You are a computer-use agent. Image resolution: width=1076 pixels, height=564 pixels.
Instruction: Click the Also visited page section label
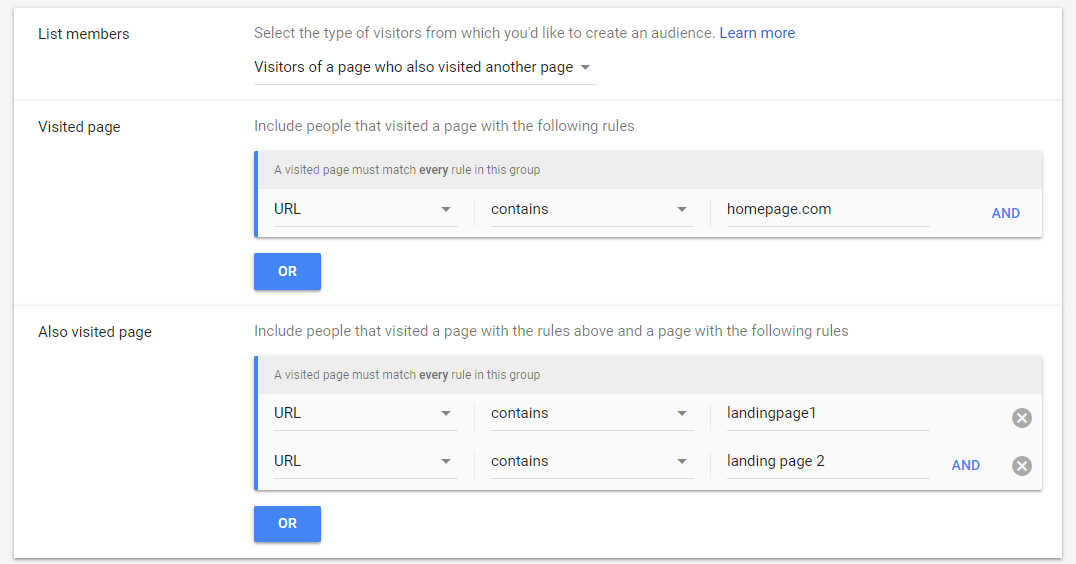coord(95,332)
